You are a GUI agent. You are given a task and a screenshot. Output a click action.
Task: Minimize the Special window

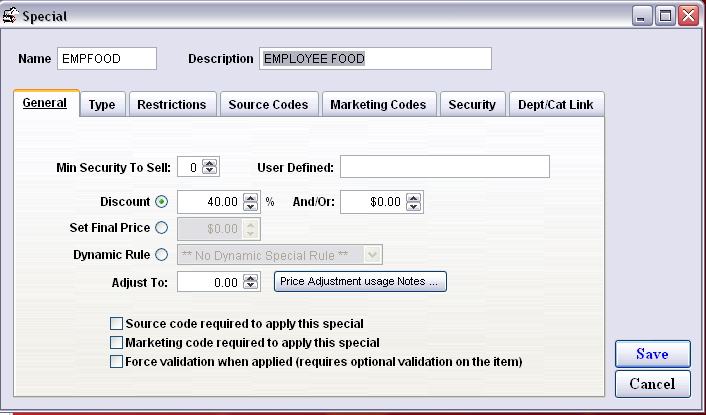point(643,16)
